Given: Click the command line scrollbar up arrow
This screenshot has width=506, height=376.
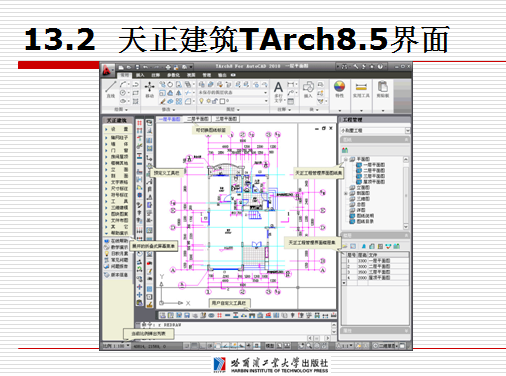Looking at the screenshot, I should 334,324.
